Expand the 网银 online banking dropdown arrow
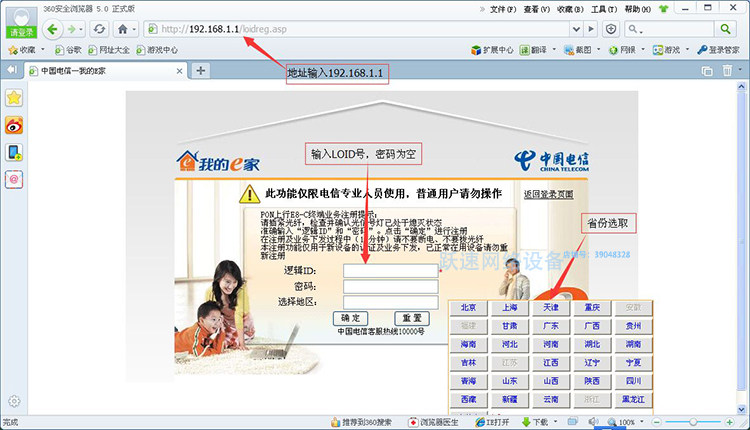Image resolution: width=750 pixels, height=430 pixels. (643, 49)
